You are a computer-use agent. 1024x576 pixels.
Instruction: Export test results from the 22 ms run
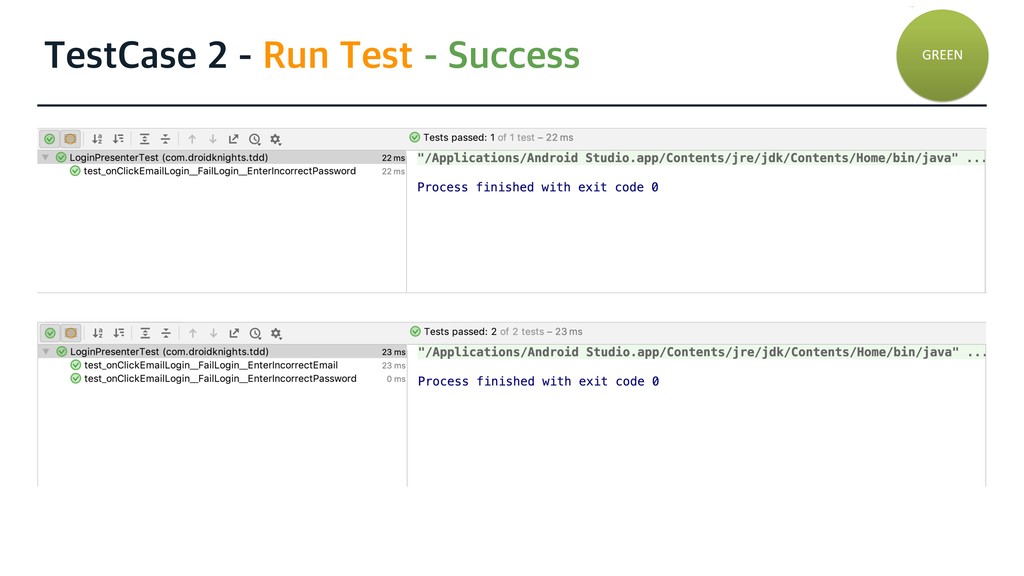[233, 139]
